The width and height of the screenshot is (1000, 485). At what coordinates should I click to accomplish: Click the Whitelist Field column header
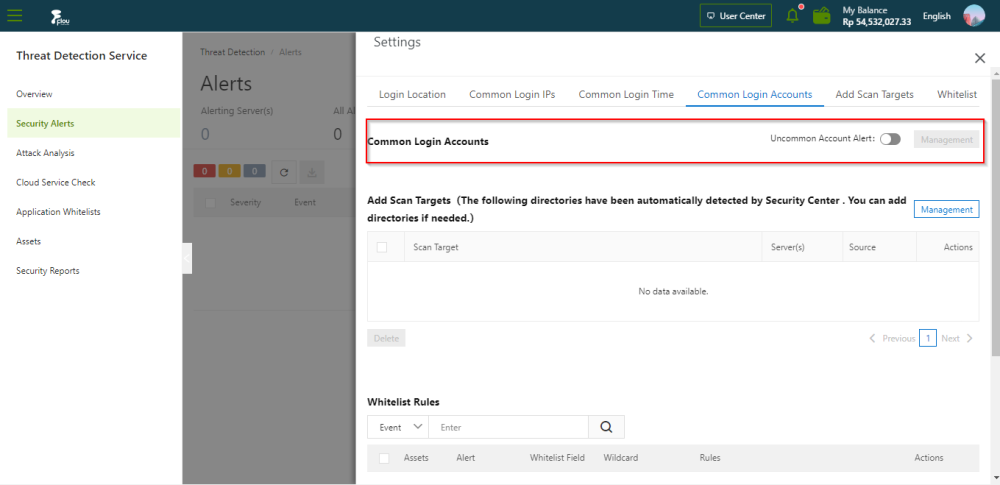tap(557, 458)
